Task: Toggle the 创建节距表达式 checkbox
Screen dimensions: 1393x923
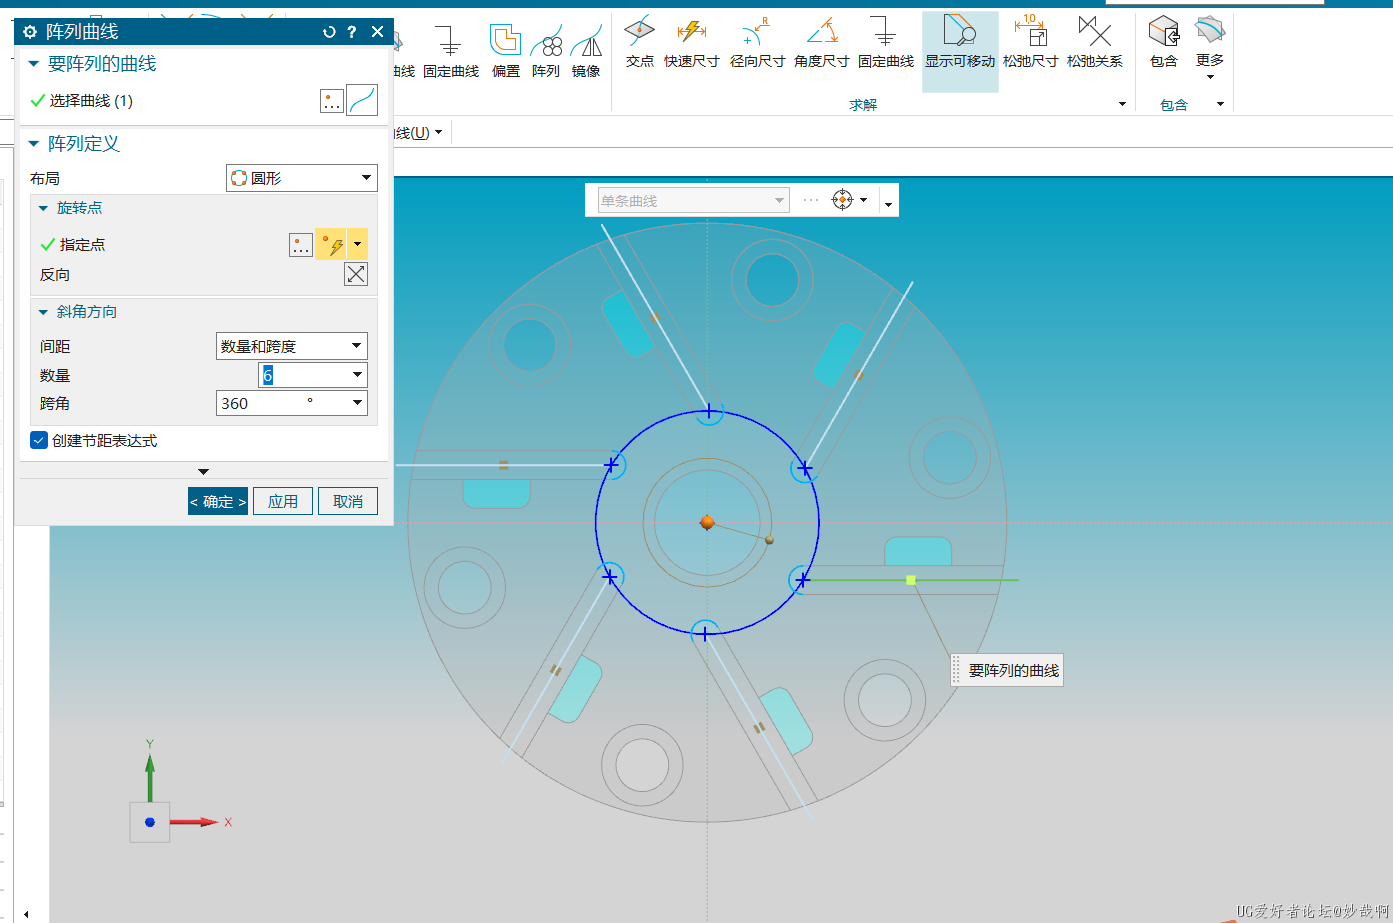Action: [x=39, y=440]
